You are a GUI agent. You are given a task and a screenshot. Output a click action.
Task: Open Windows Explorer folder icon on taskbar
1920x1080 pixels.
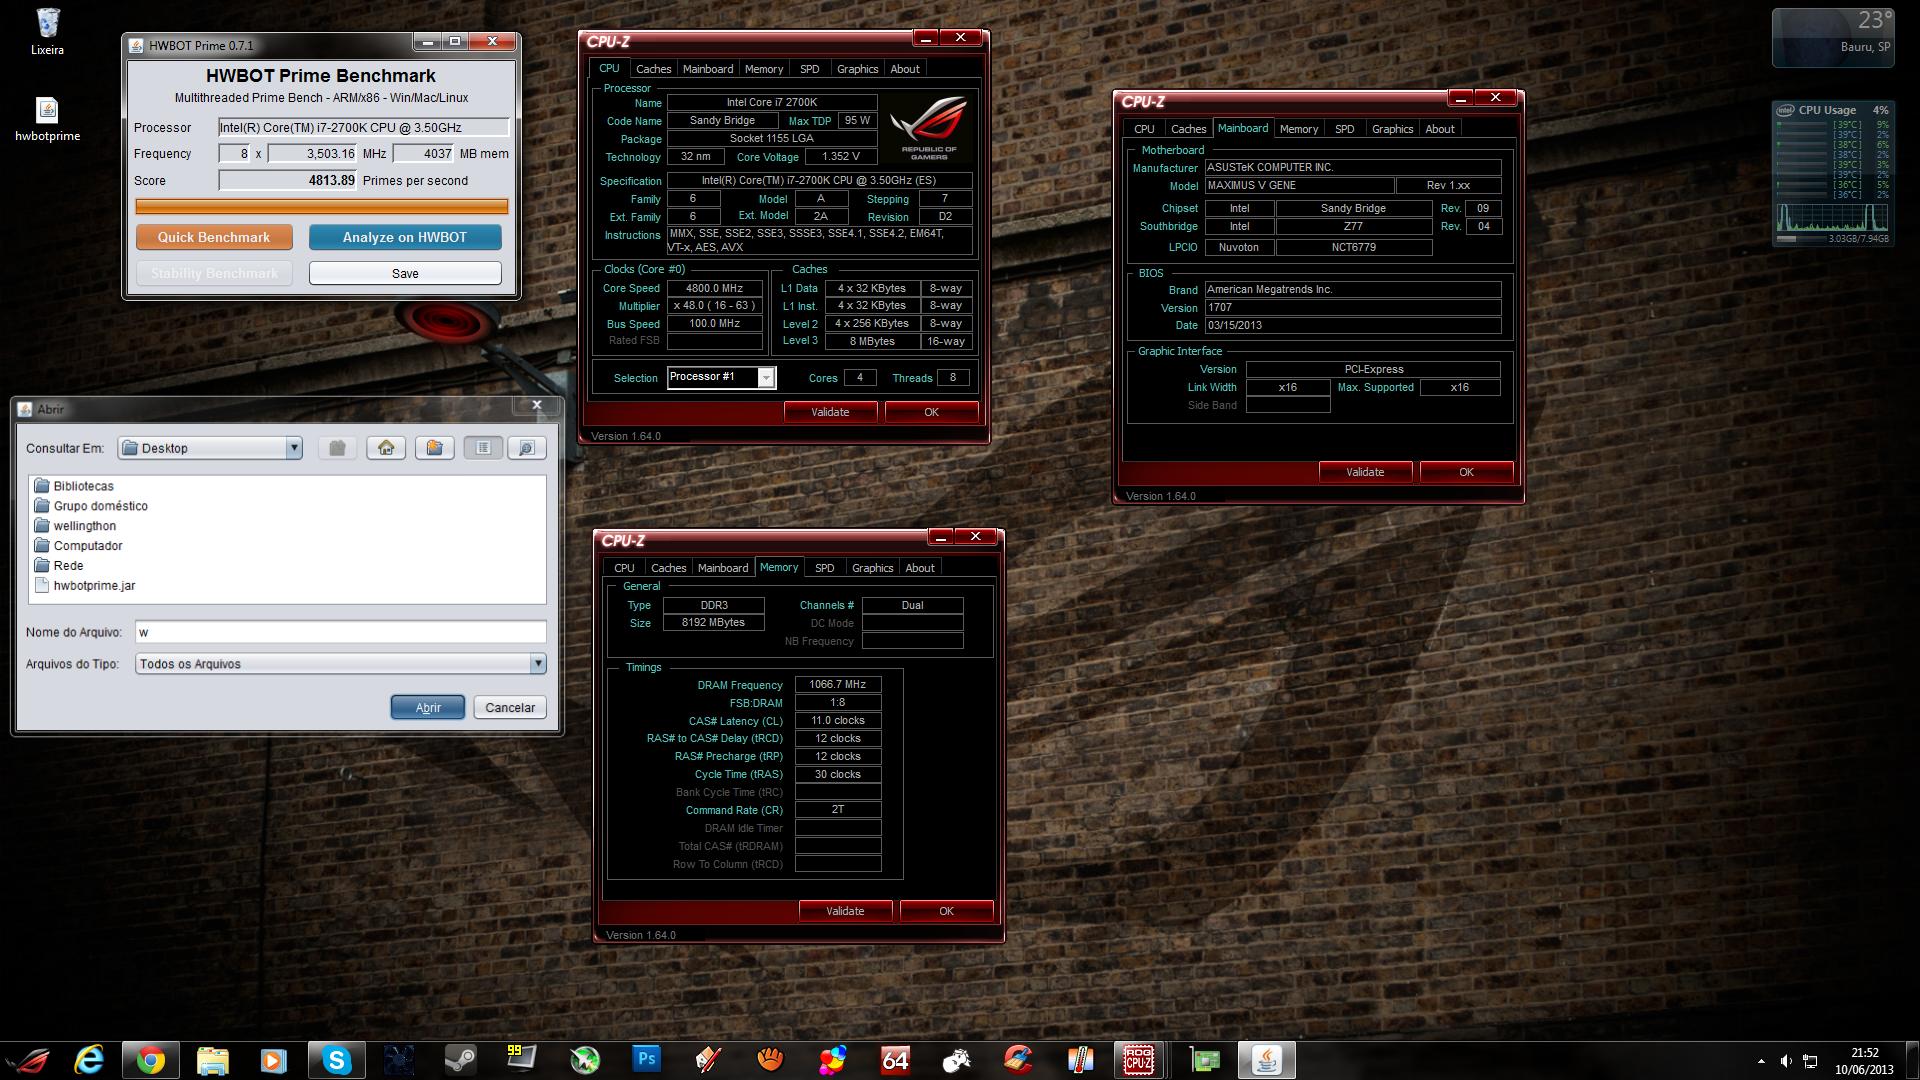(x=213, y=1060)
